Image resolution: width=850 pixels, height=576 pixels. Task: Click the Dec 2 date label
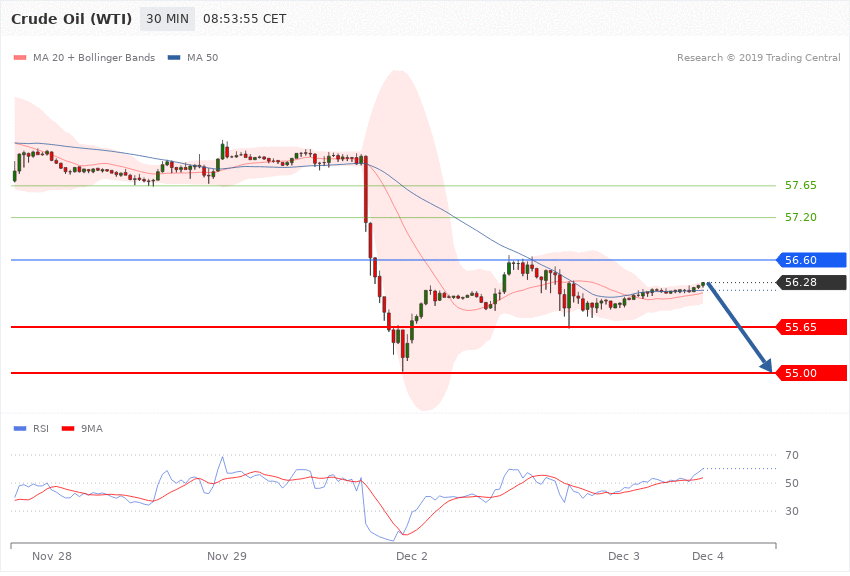tap(411, 556)
